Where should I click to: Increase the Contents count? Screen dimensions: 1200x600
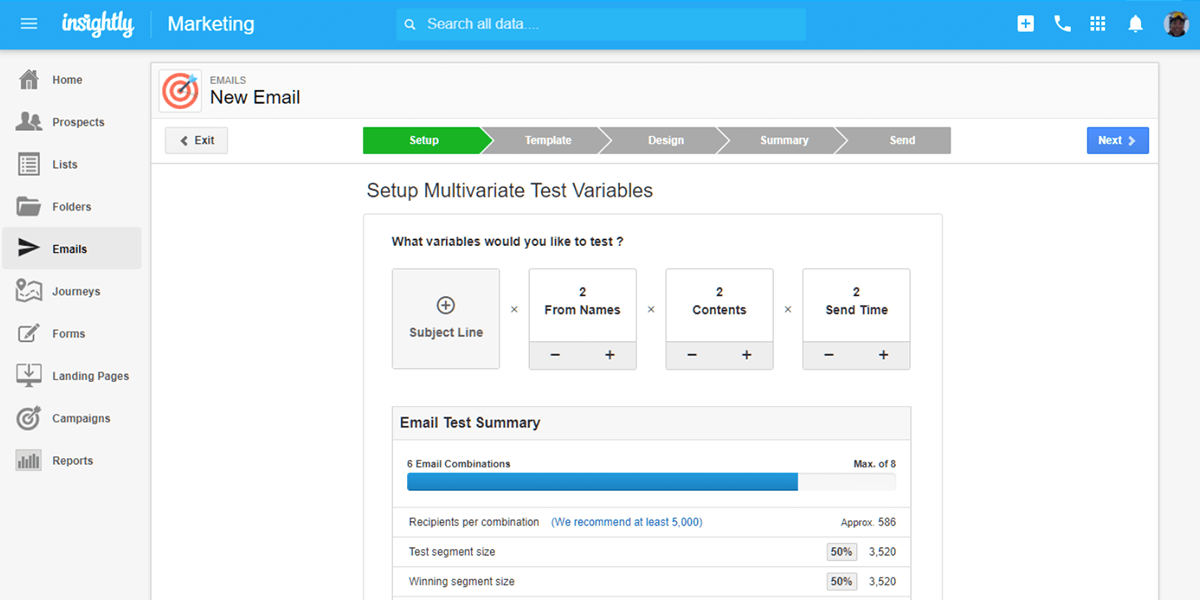746,356
